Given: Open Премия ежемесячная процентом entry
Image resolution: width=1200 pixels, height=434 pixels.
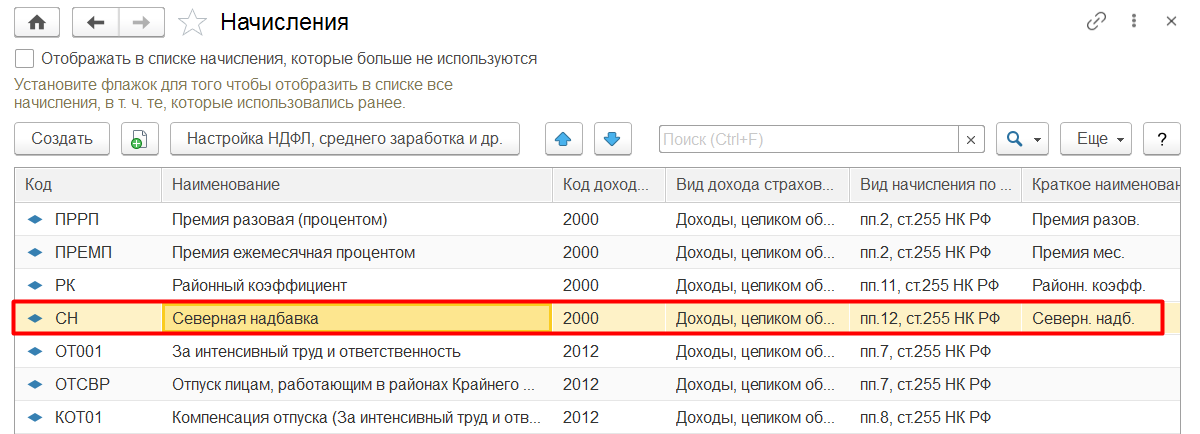Looking at the screenshot, I should tap(357, 252).
